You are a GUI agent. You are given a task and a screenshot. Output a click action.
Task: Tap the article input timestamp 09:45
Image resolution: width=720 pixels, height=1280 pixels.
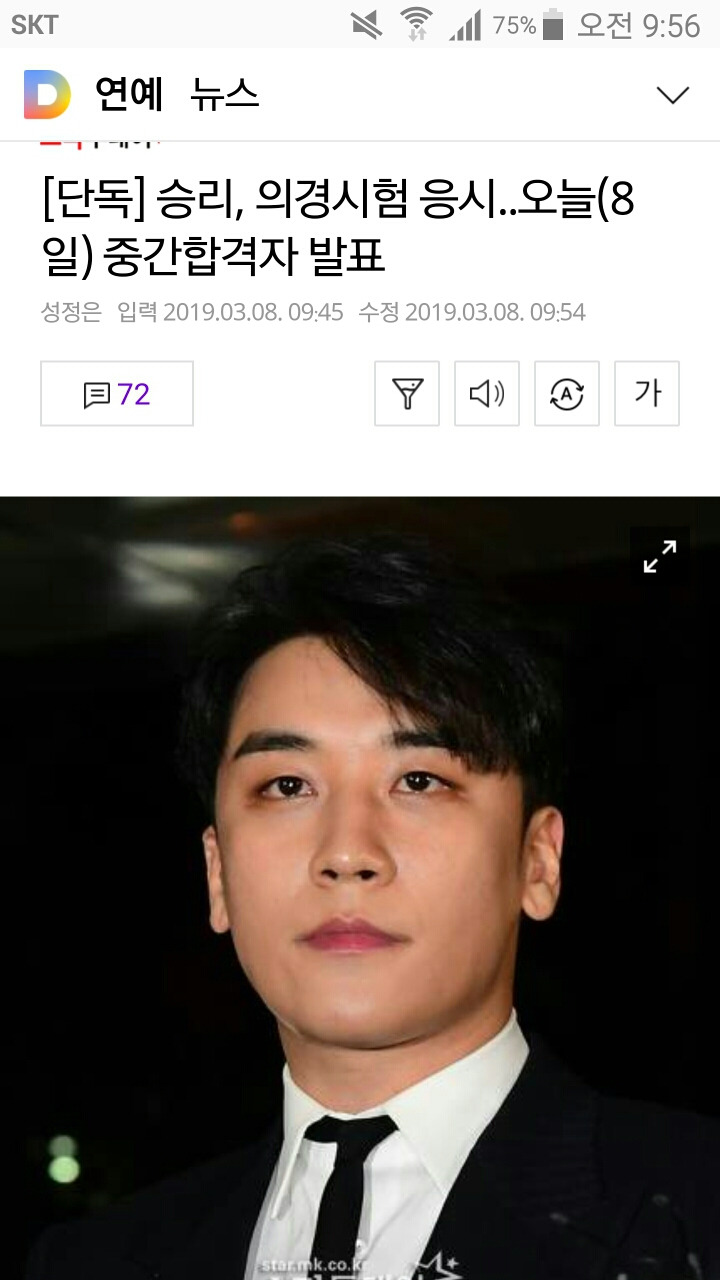tap(316, 312)
